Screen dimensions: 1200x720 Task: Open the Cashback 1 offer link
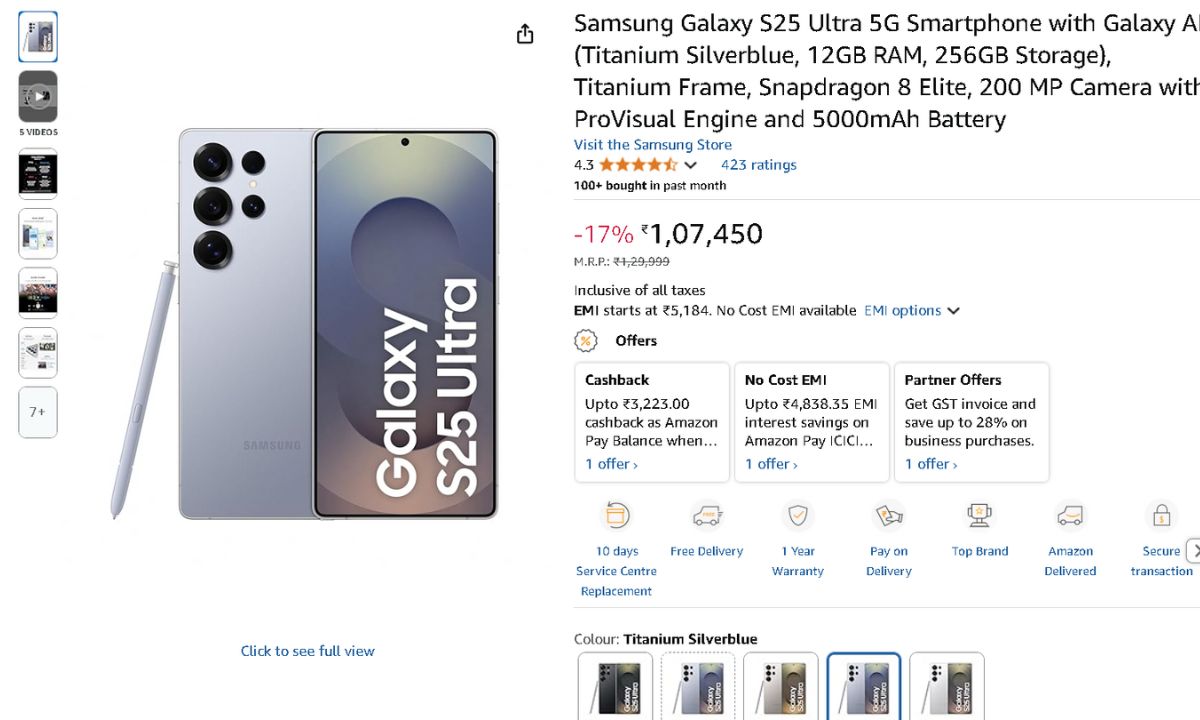[611, 464]
